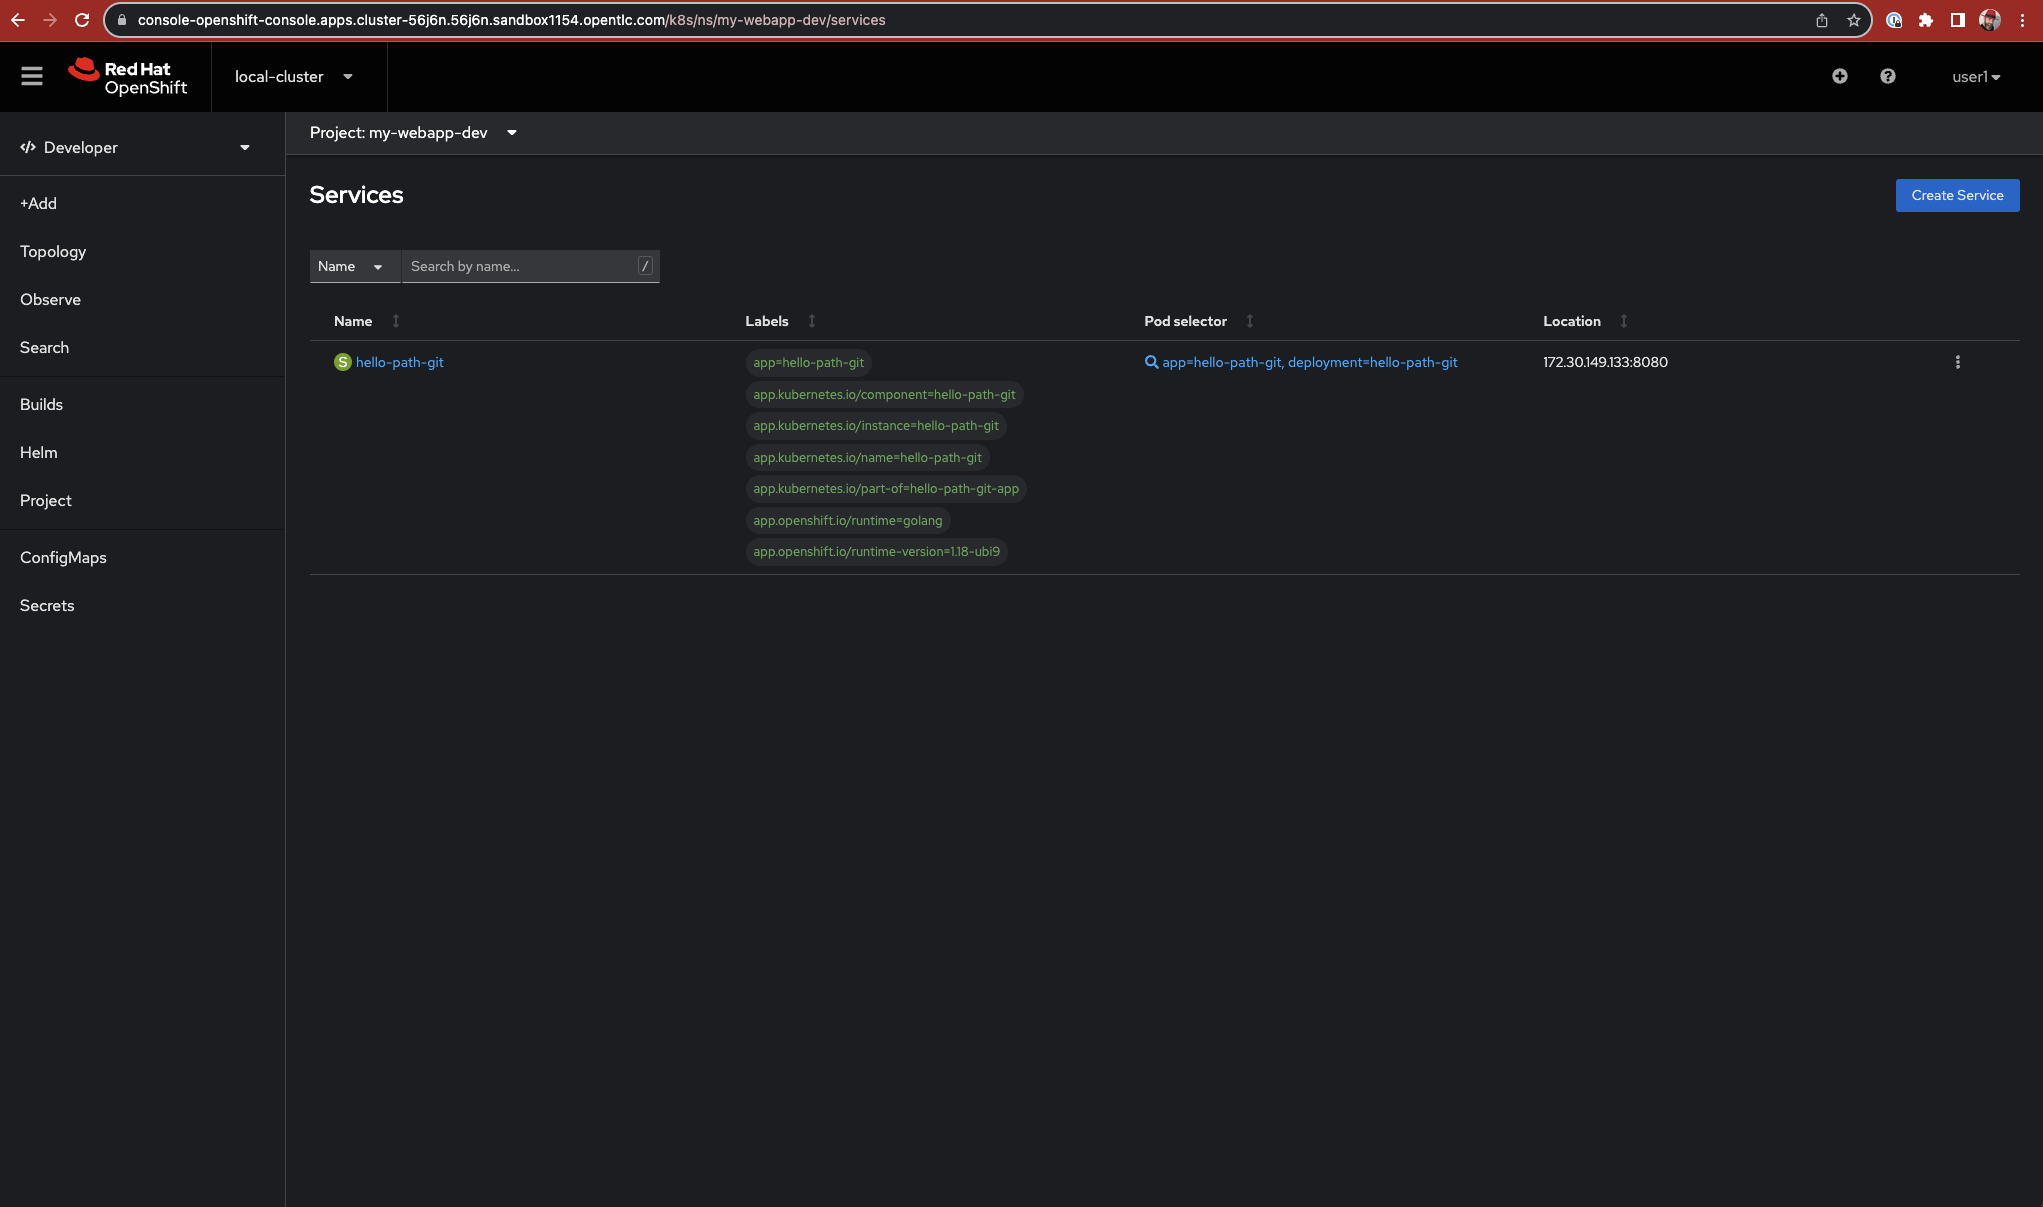The height and width of the screenshot is (1207, 2043).
Task: Expand the local-cluster dropdown
Action: [293, 77]
